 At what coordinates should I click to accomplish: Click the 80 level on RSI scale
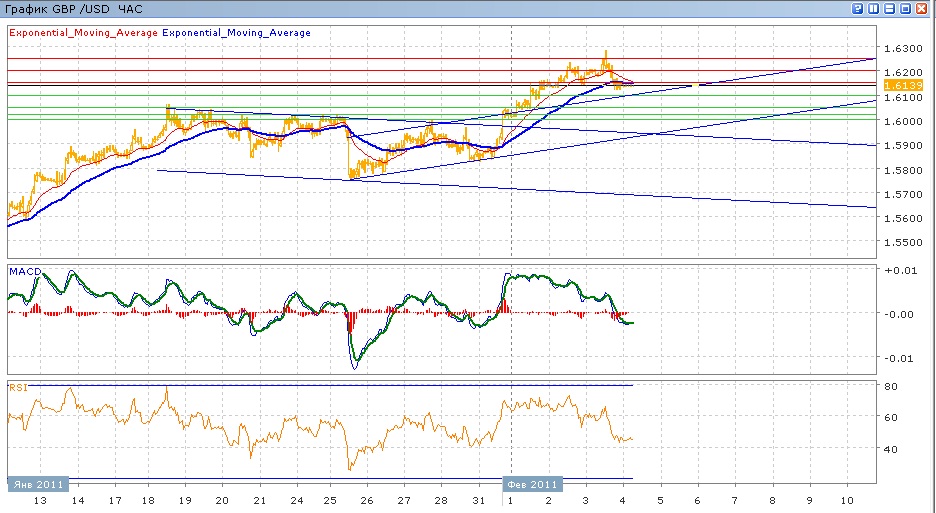pyautogui.click(x=892, y=386)
